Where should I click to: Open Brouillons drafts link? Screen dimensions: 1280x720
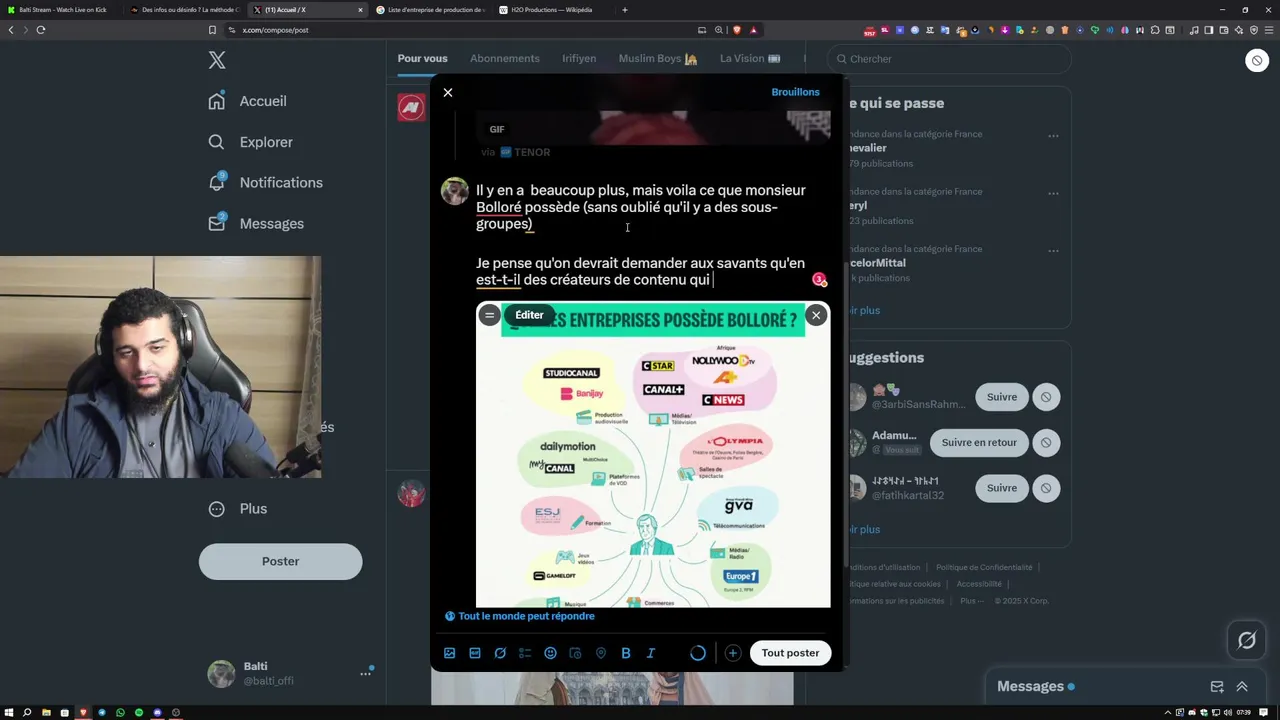[795, 92]
